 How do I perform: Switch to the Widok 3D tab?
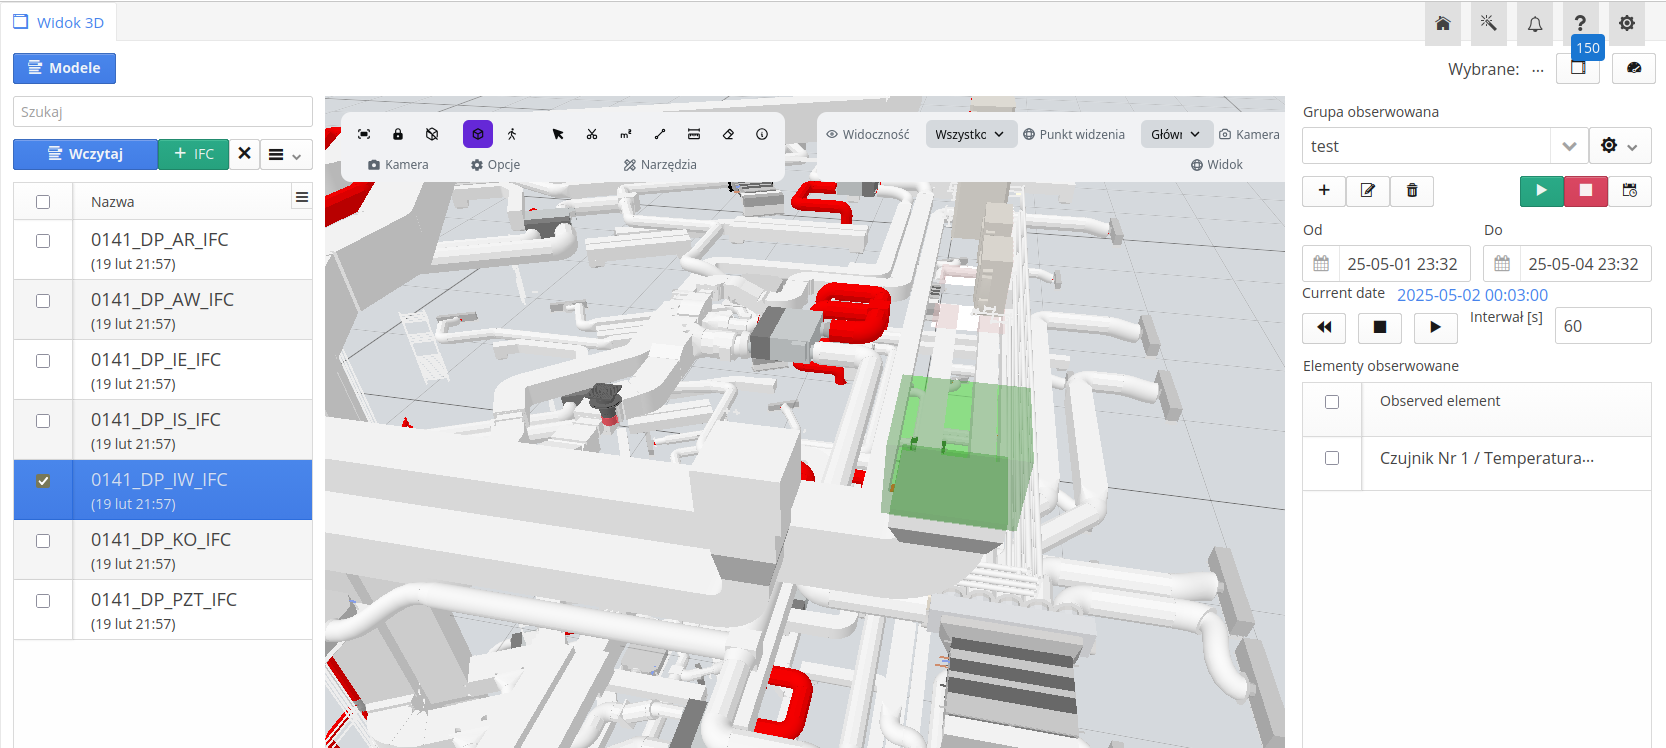pos(59,22)
